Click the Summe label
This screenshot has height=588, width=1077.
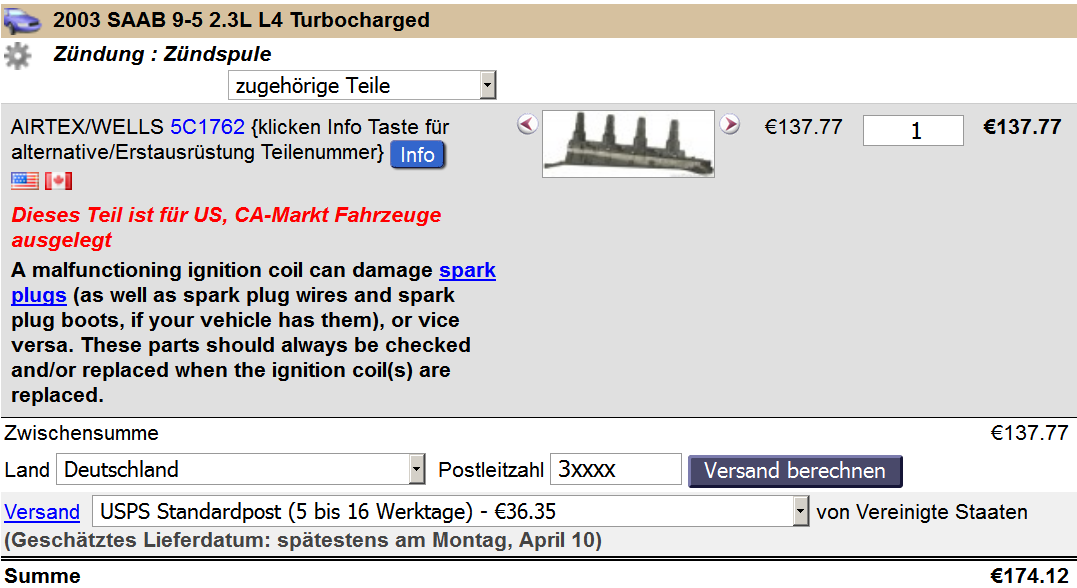pos(42,576)
